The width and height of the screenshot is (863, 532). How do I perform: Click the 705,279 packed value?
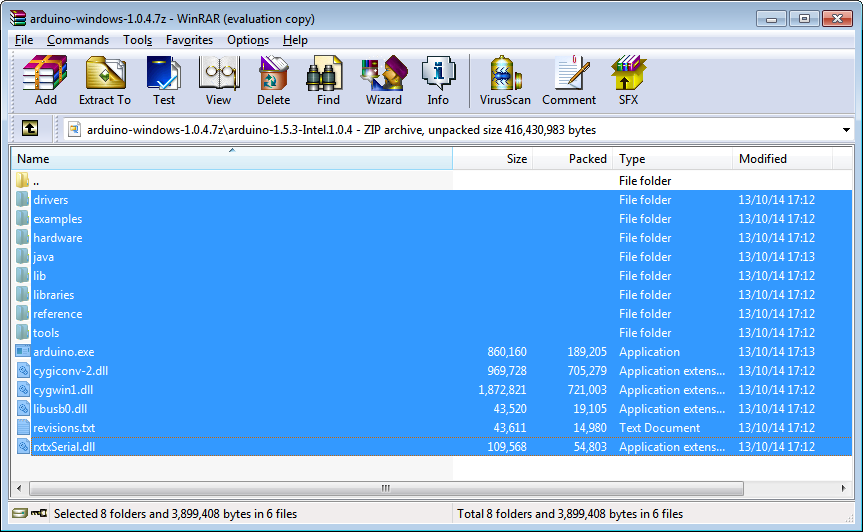[587, 371]
